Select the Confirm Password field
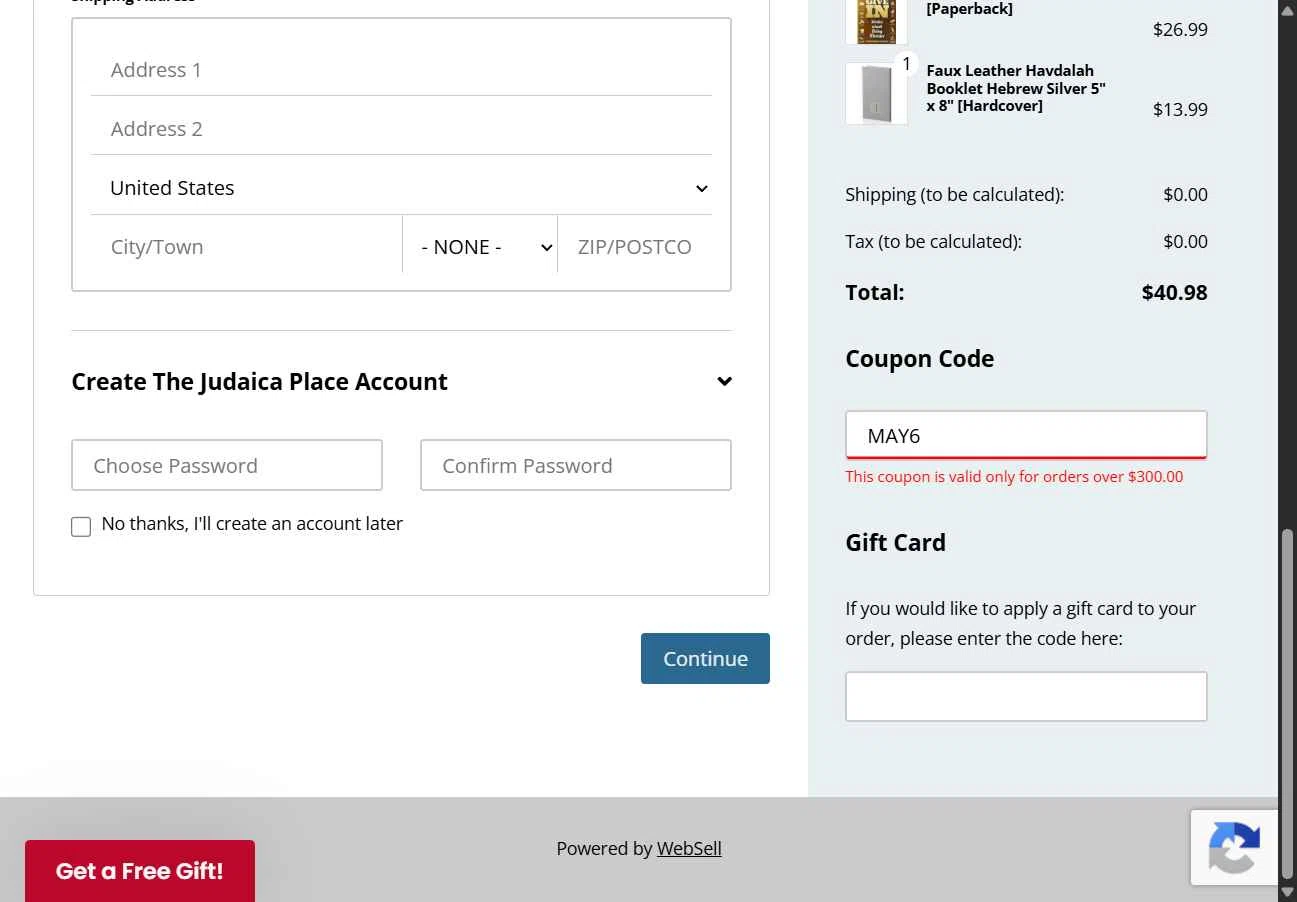 576,465
